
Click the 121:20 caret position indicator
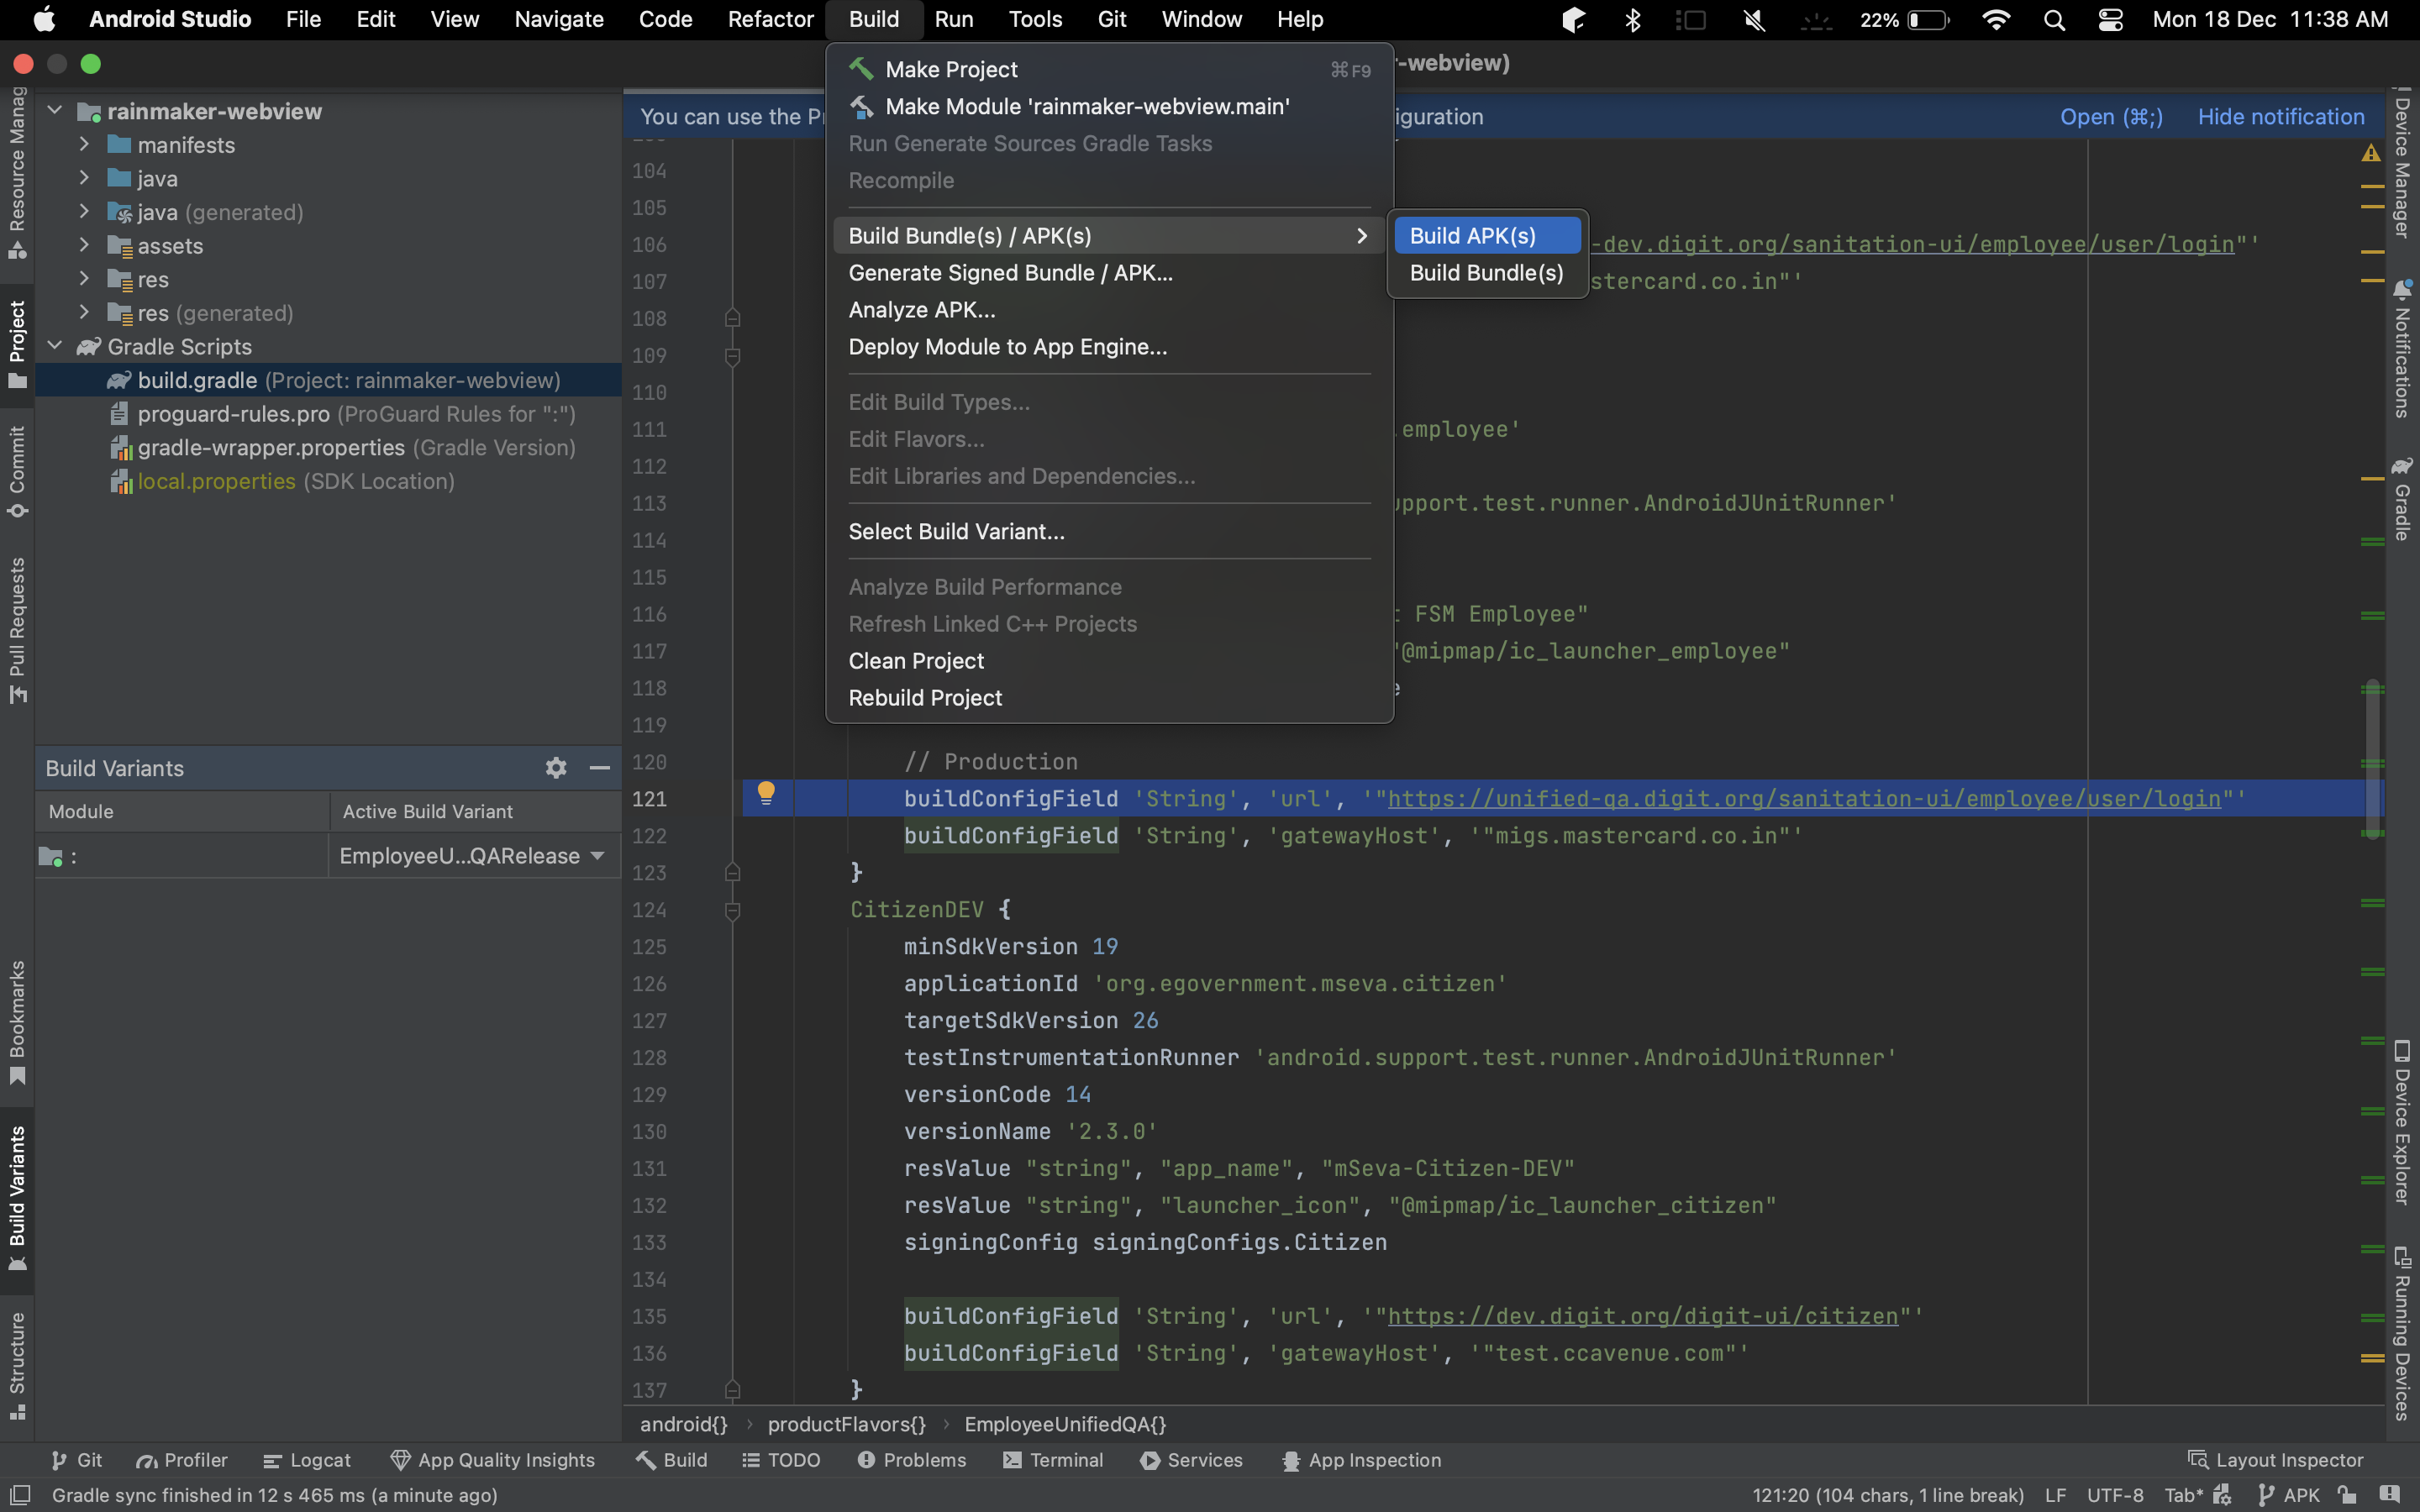tap(1888, 1495)
